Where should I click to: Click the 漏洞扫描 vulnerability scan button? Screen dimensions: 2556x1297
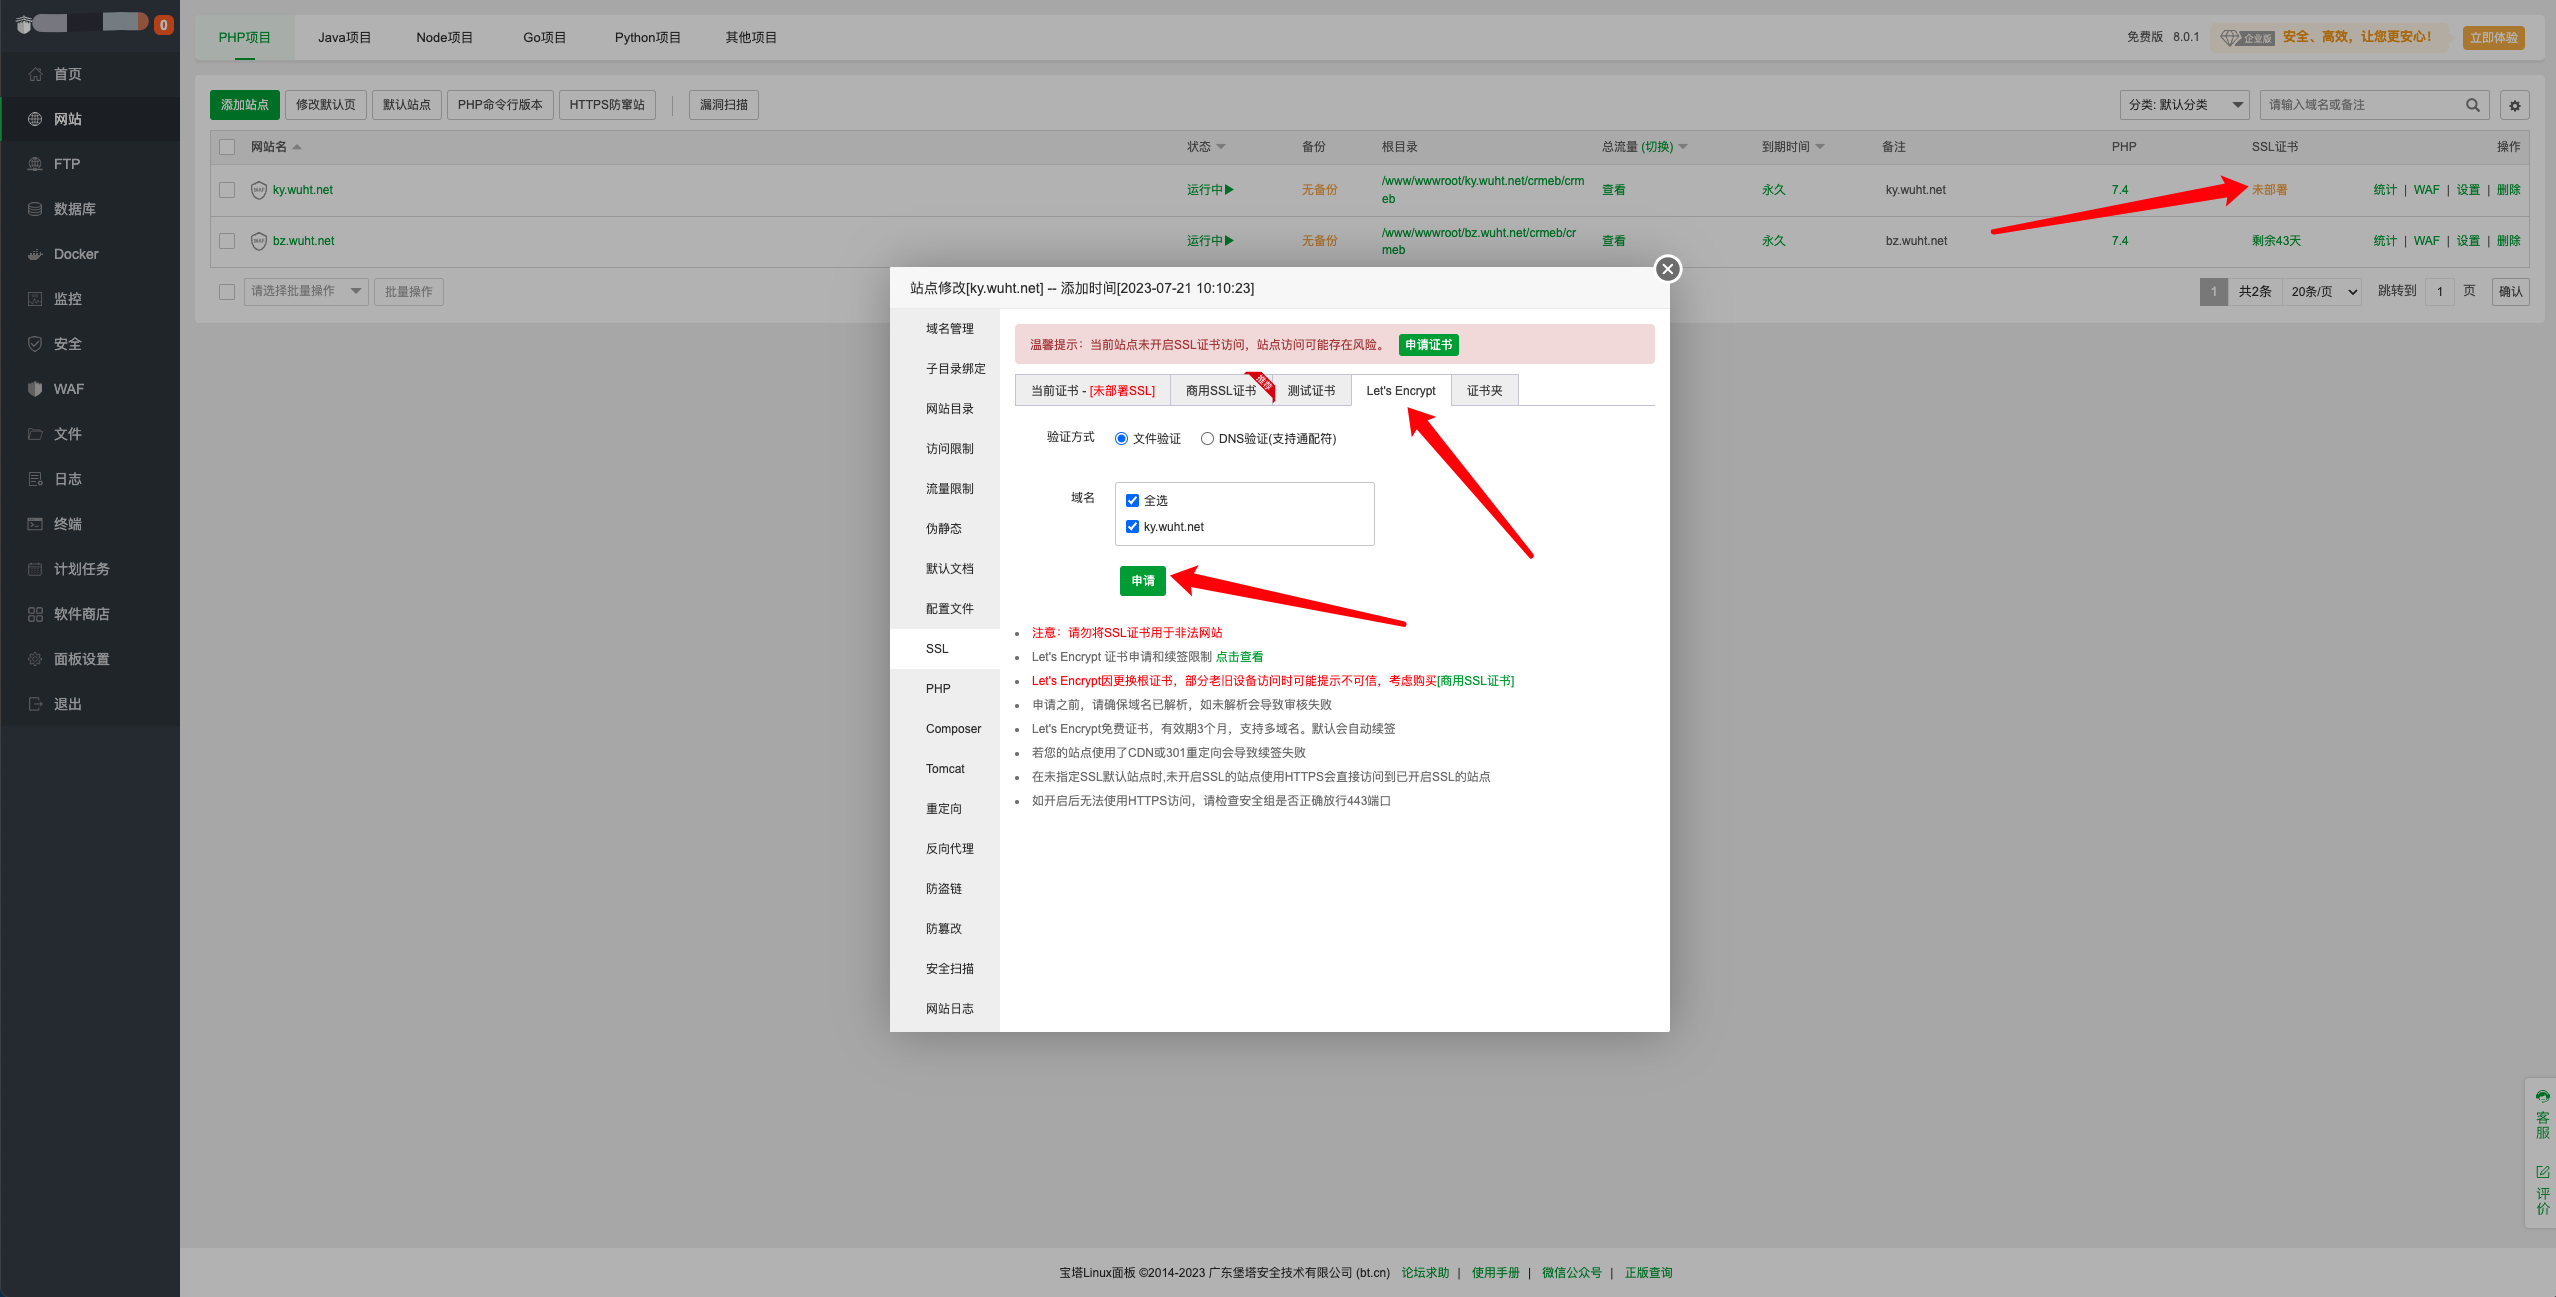pos(723,104)
